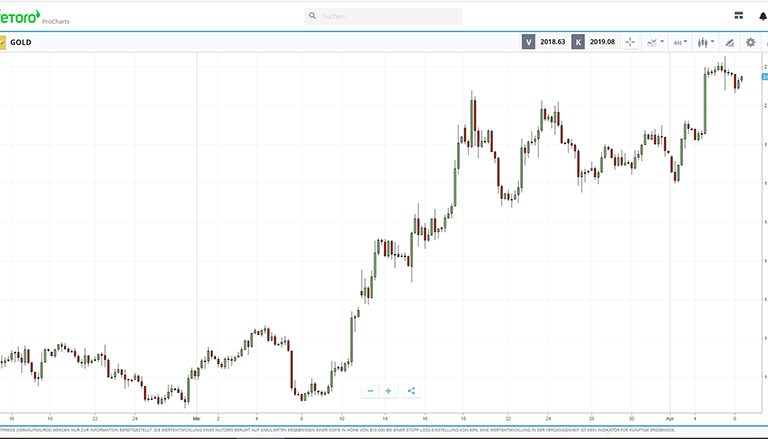Viewport: 768px width, 439px height.
Task: Click the search magnifier icon
Action: [312, 16]
